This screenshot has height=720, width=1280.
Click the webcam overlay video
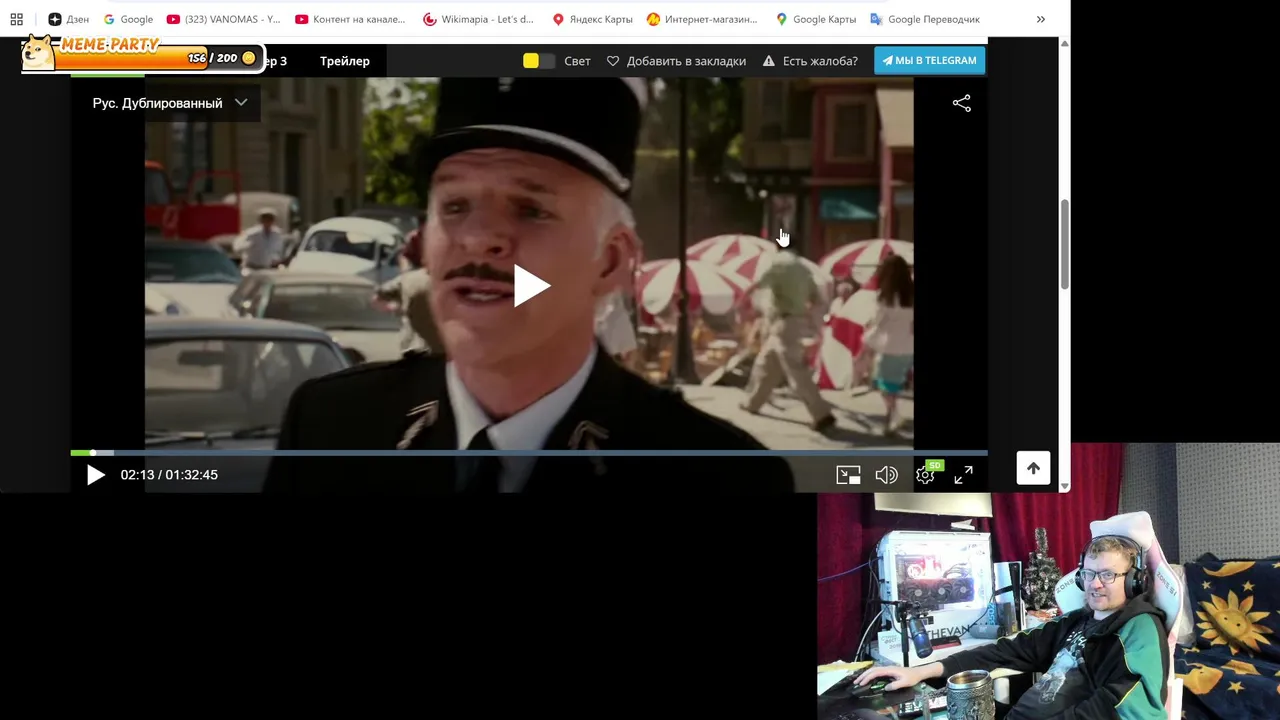point(1048,582)
